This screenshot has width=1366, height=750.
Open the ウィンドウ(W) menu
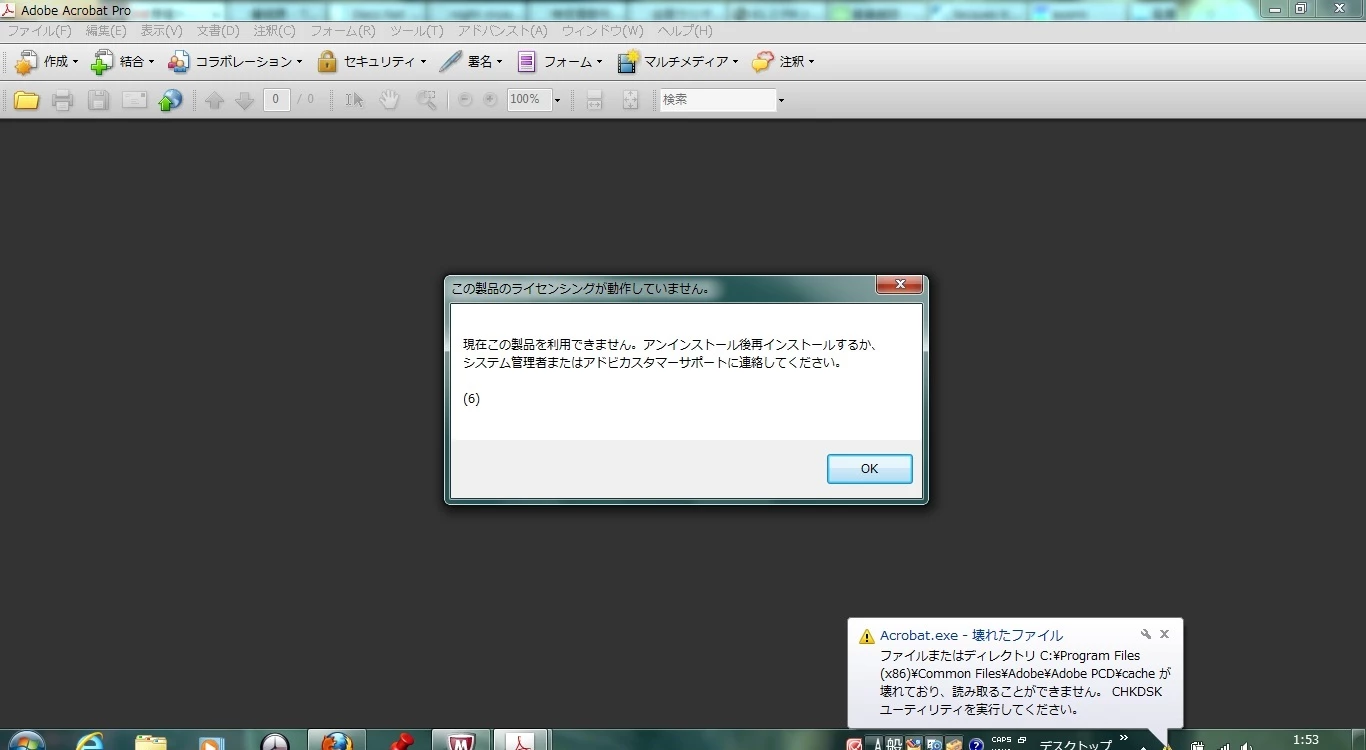tap(602, 31)
